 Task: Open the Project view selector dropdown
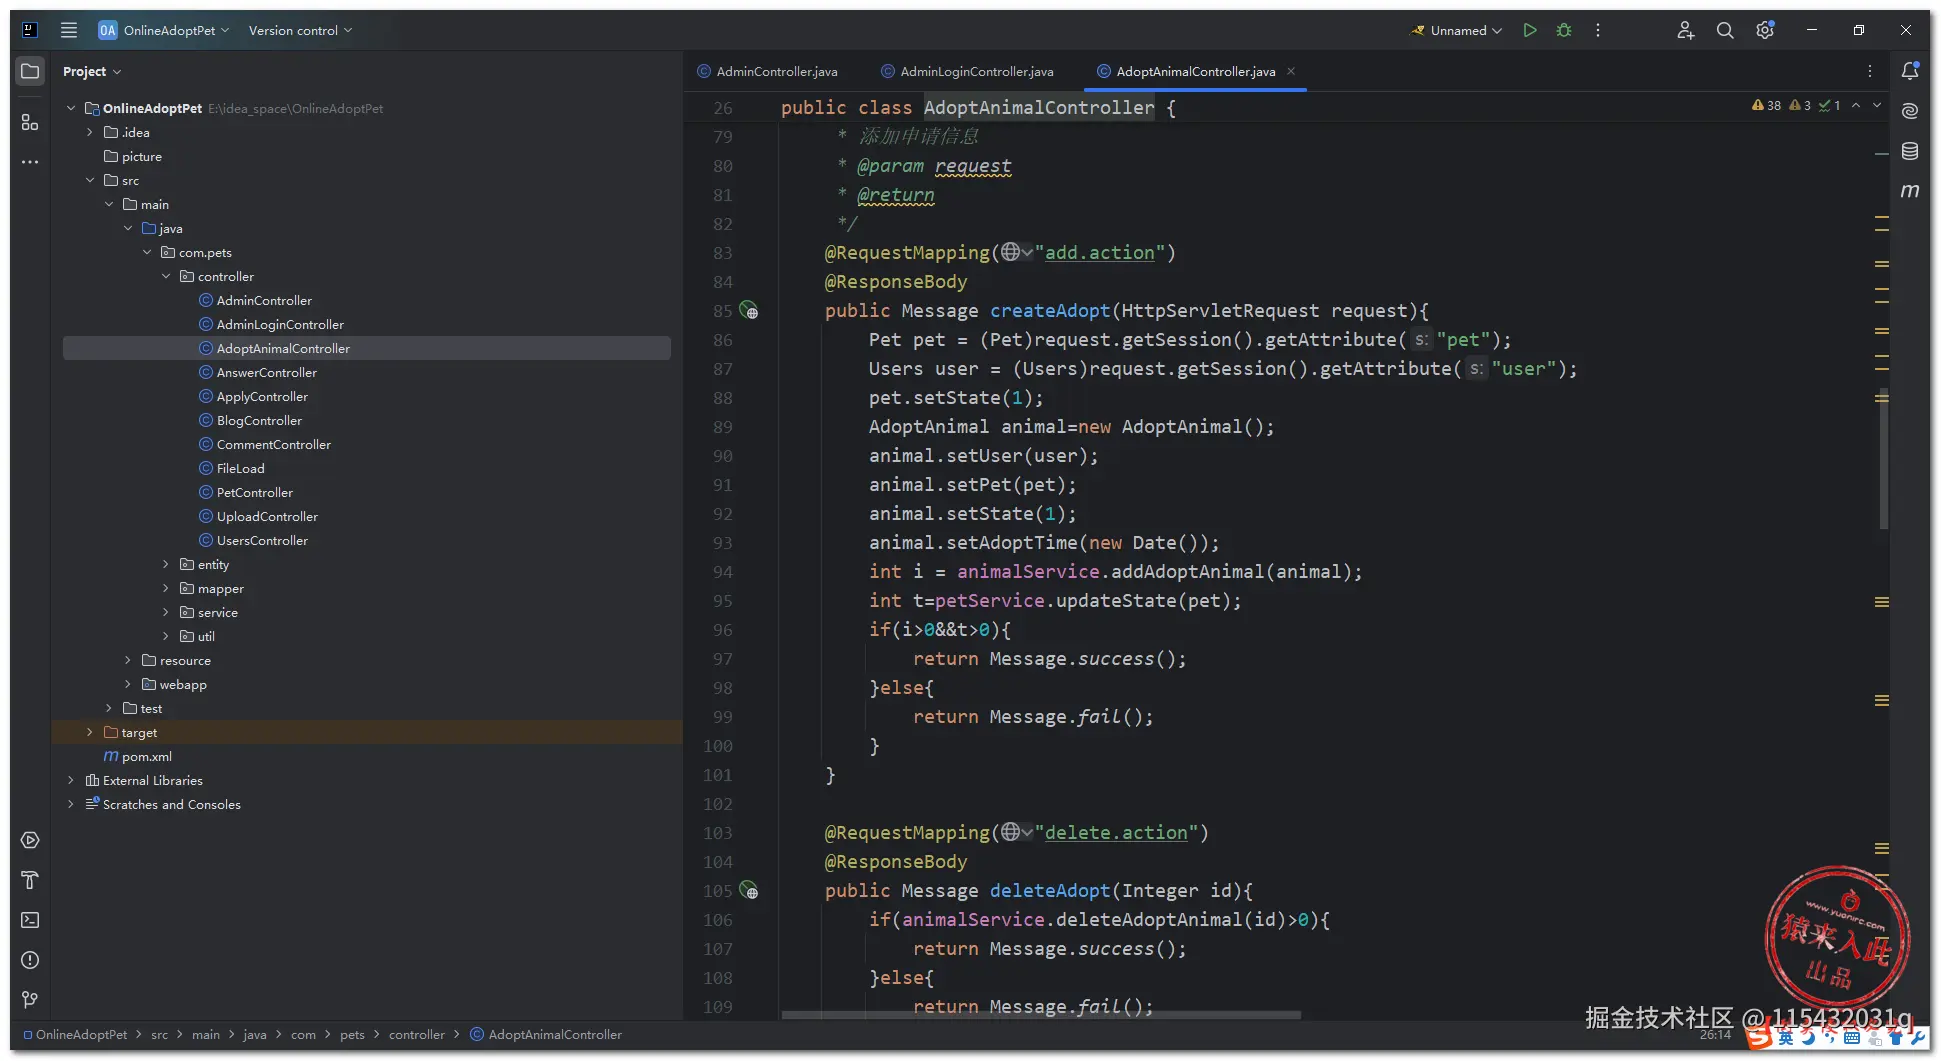coord(91,71)
